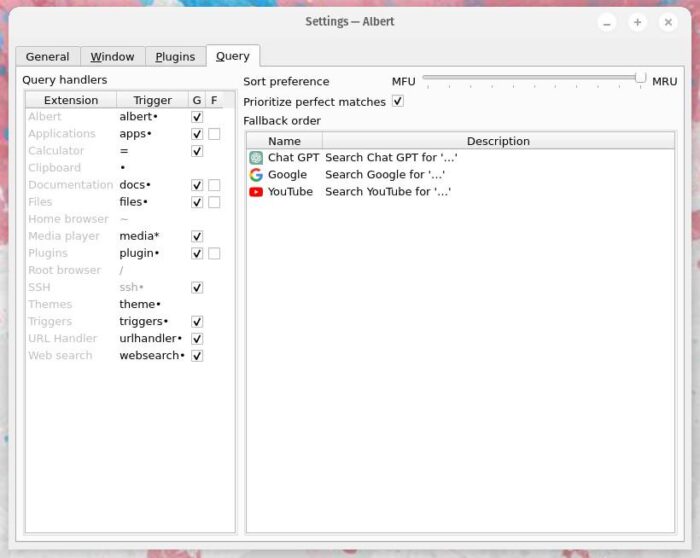The height and width of the screenshot is (558, 700).
Task: Uncheck the G checkbox for Web search
Action: pos(197,356)
